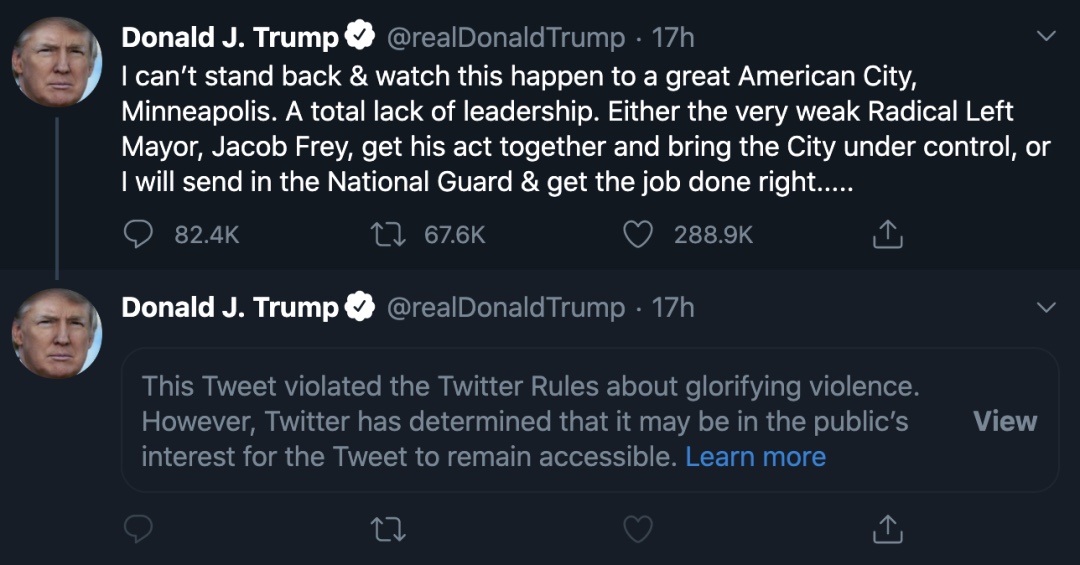Click the 17h timestamp on first tweet
This screenshot has height=565, width=1080.
coord(673,38)
